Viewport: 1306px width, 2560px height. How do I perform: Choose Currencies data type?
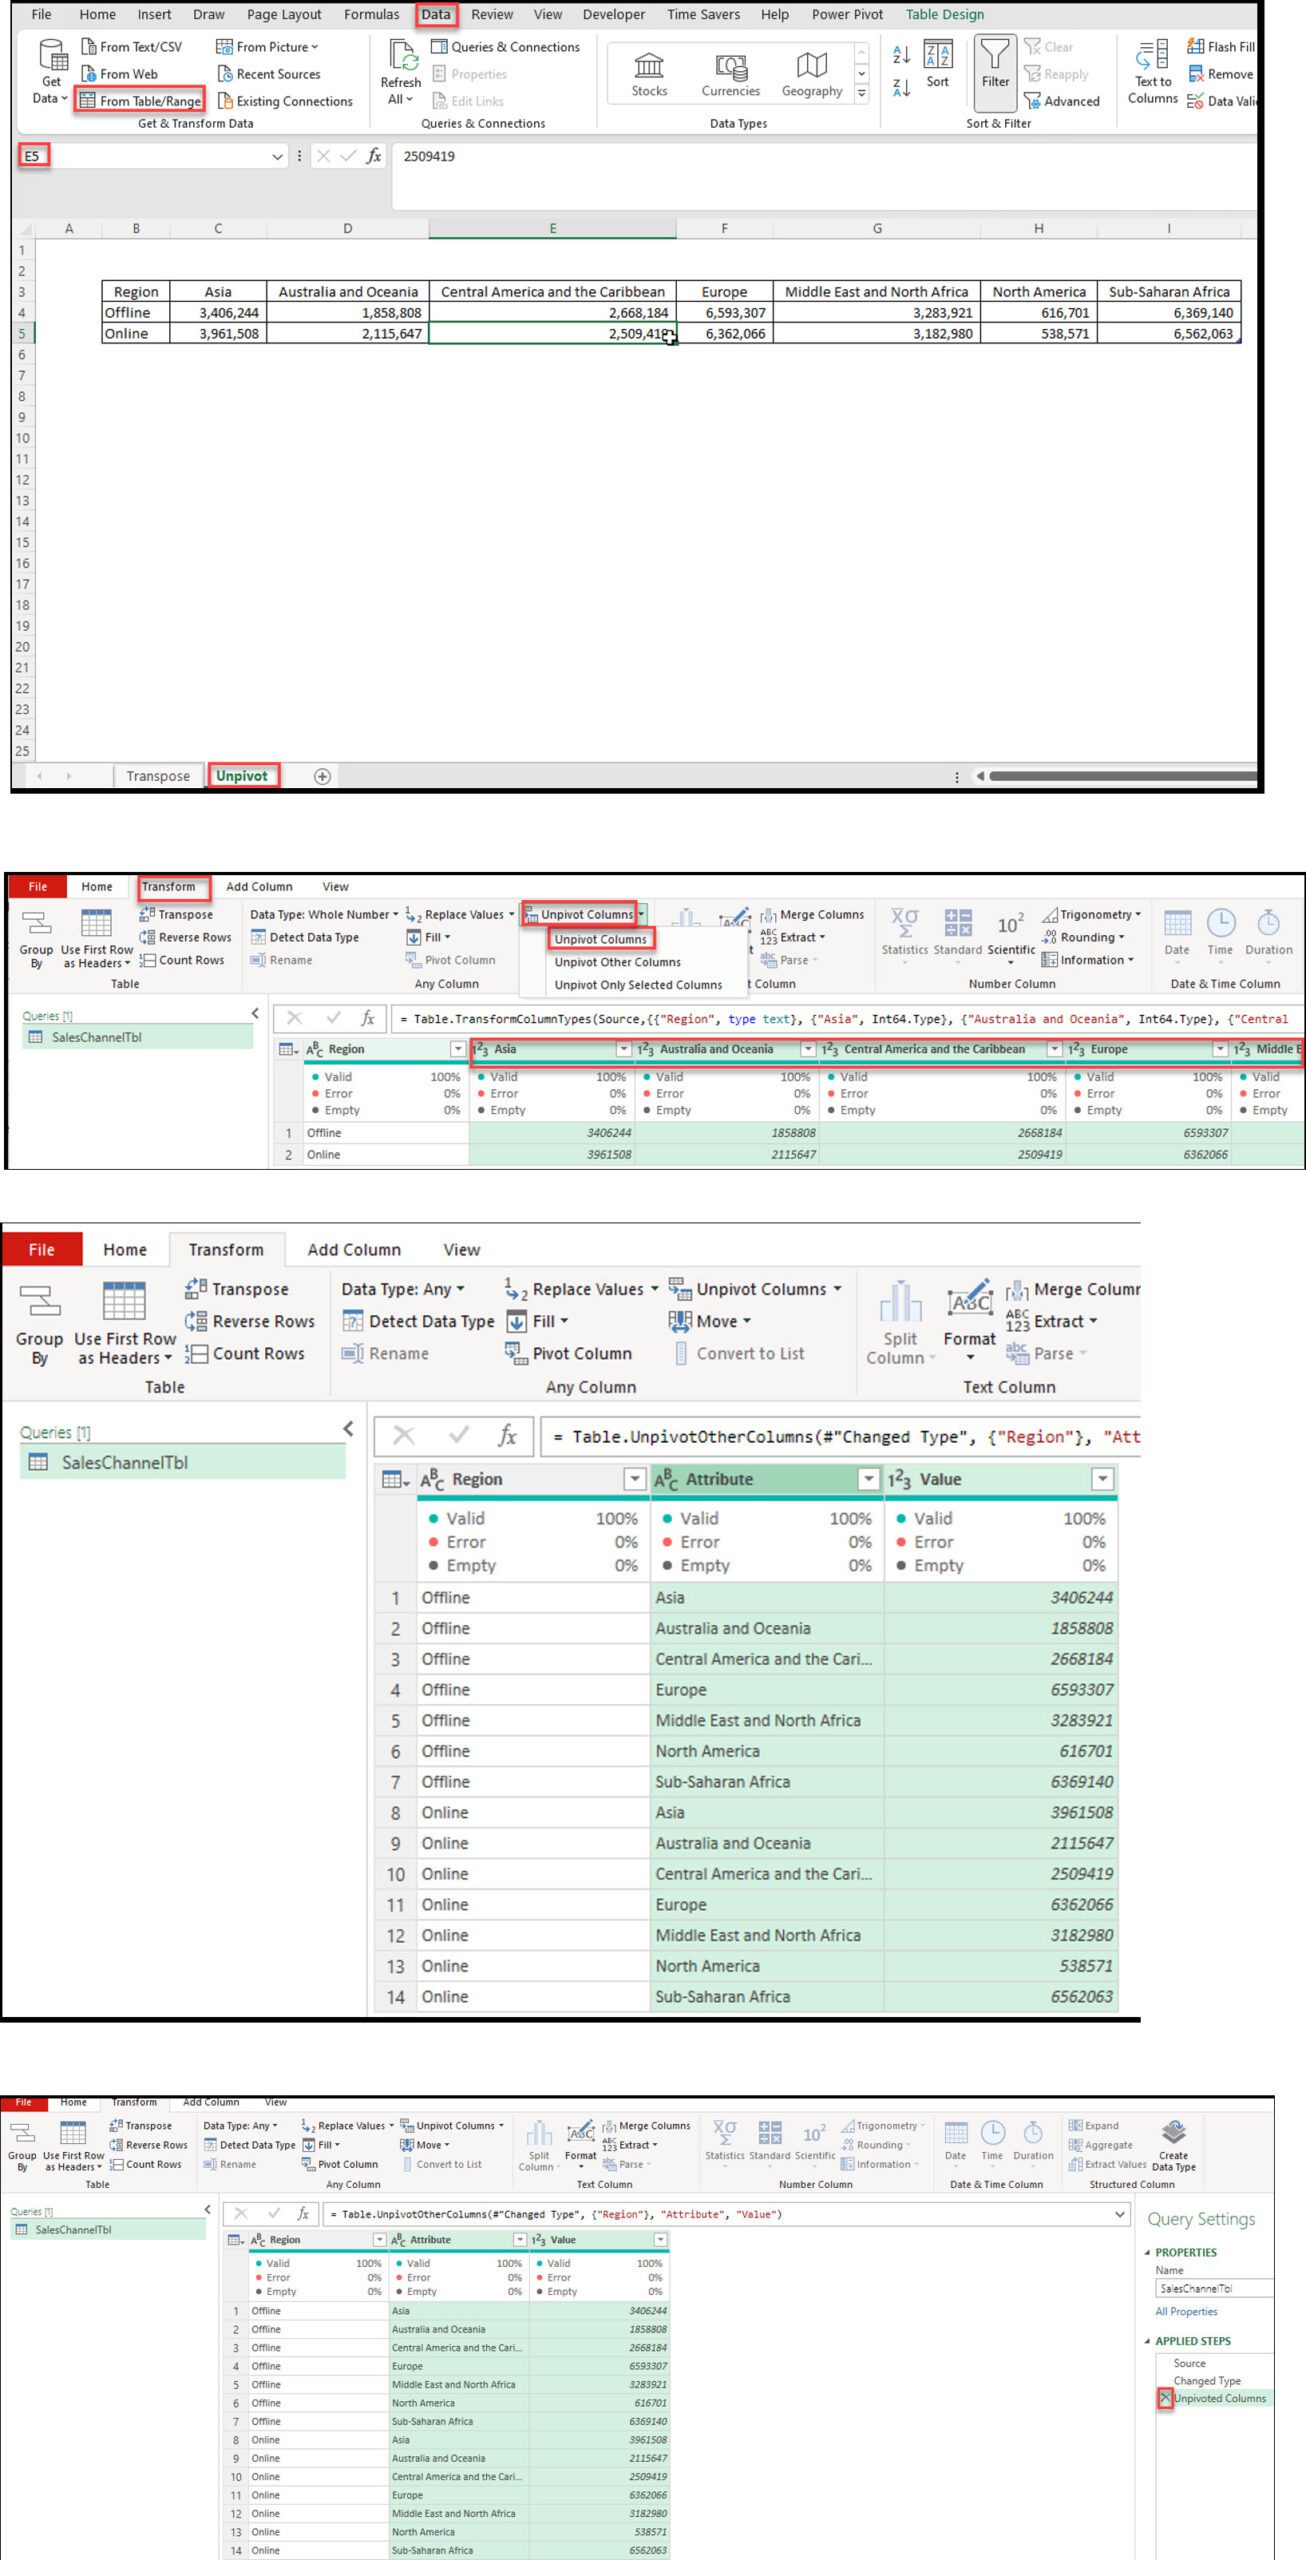(x=731, y=75)
